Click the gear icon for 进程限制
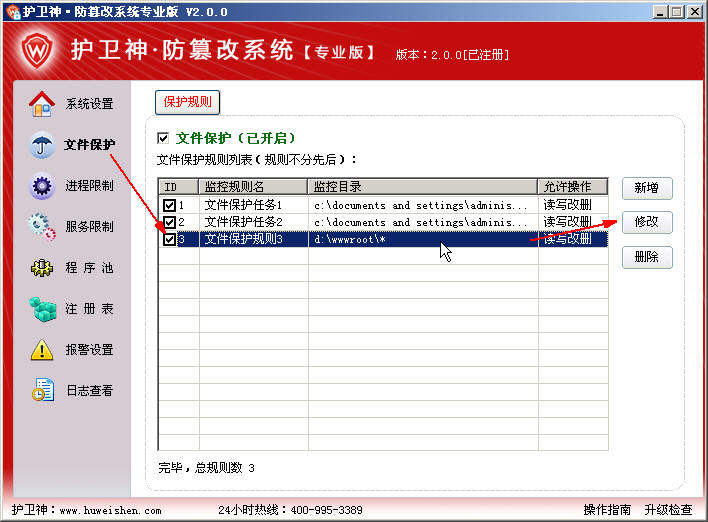 42,186
